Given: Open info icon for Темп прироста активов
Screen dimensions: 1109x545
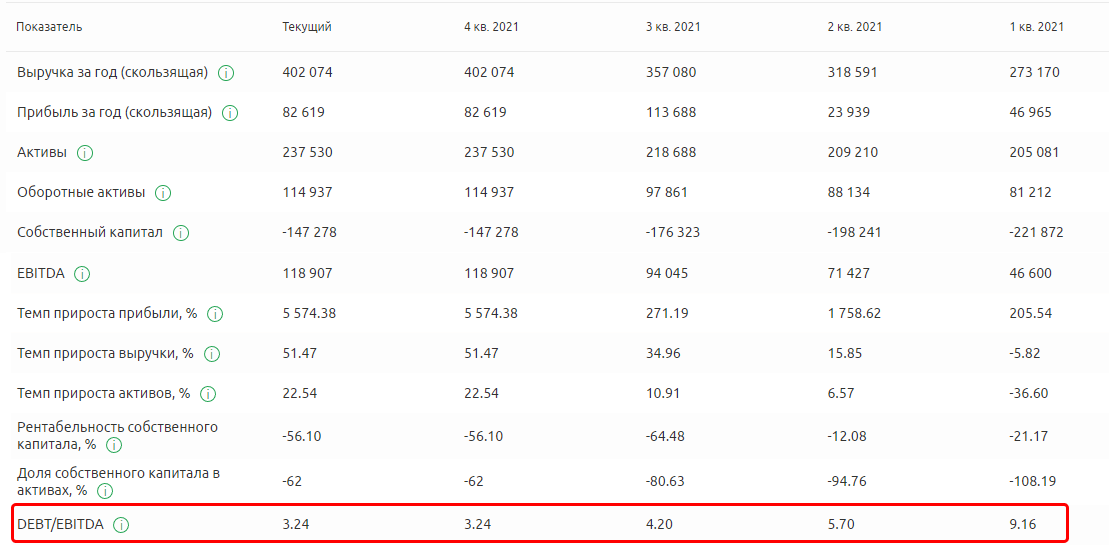Looking at the screenshot, I should pos(208,394).
